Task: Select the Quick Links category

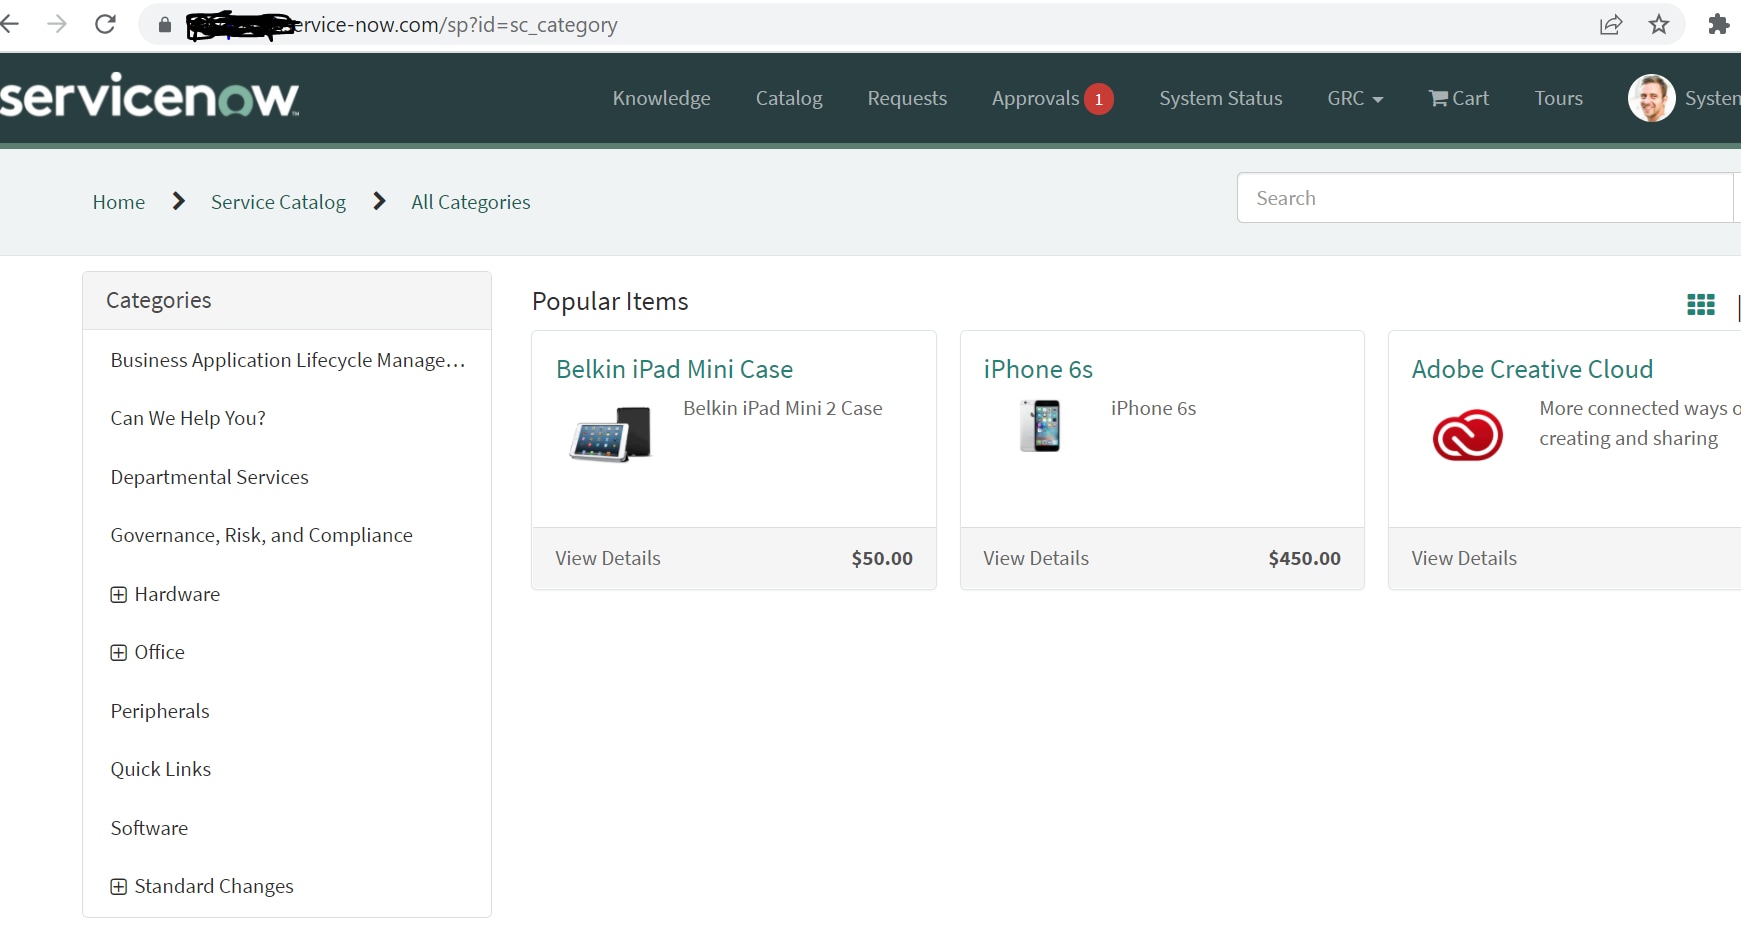Action: 160,769
